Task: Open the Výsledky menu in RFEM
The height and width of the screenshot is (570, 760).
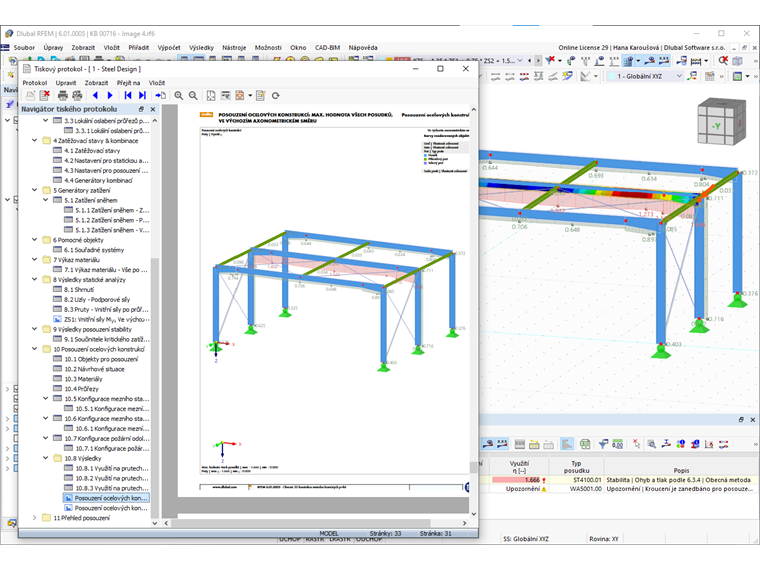Action: pos(201,48)
